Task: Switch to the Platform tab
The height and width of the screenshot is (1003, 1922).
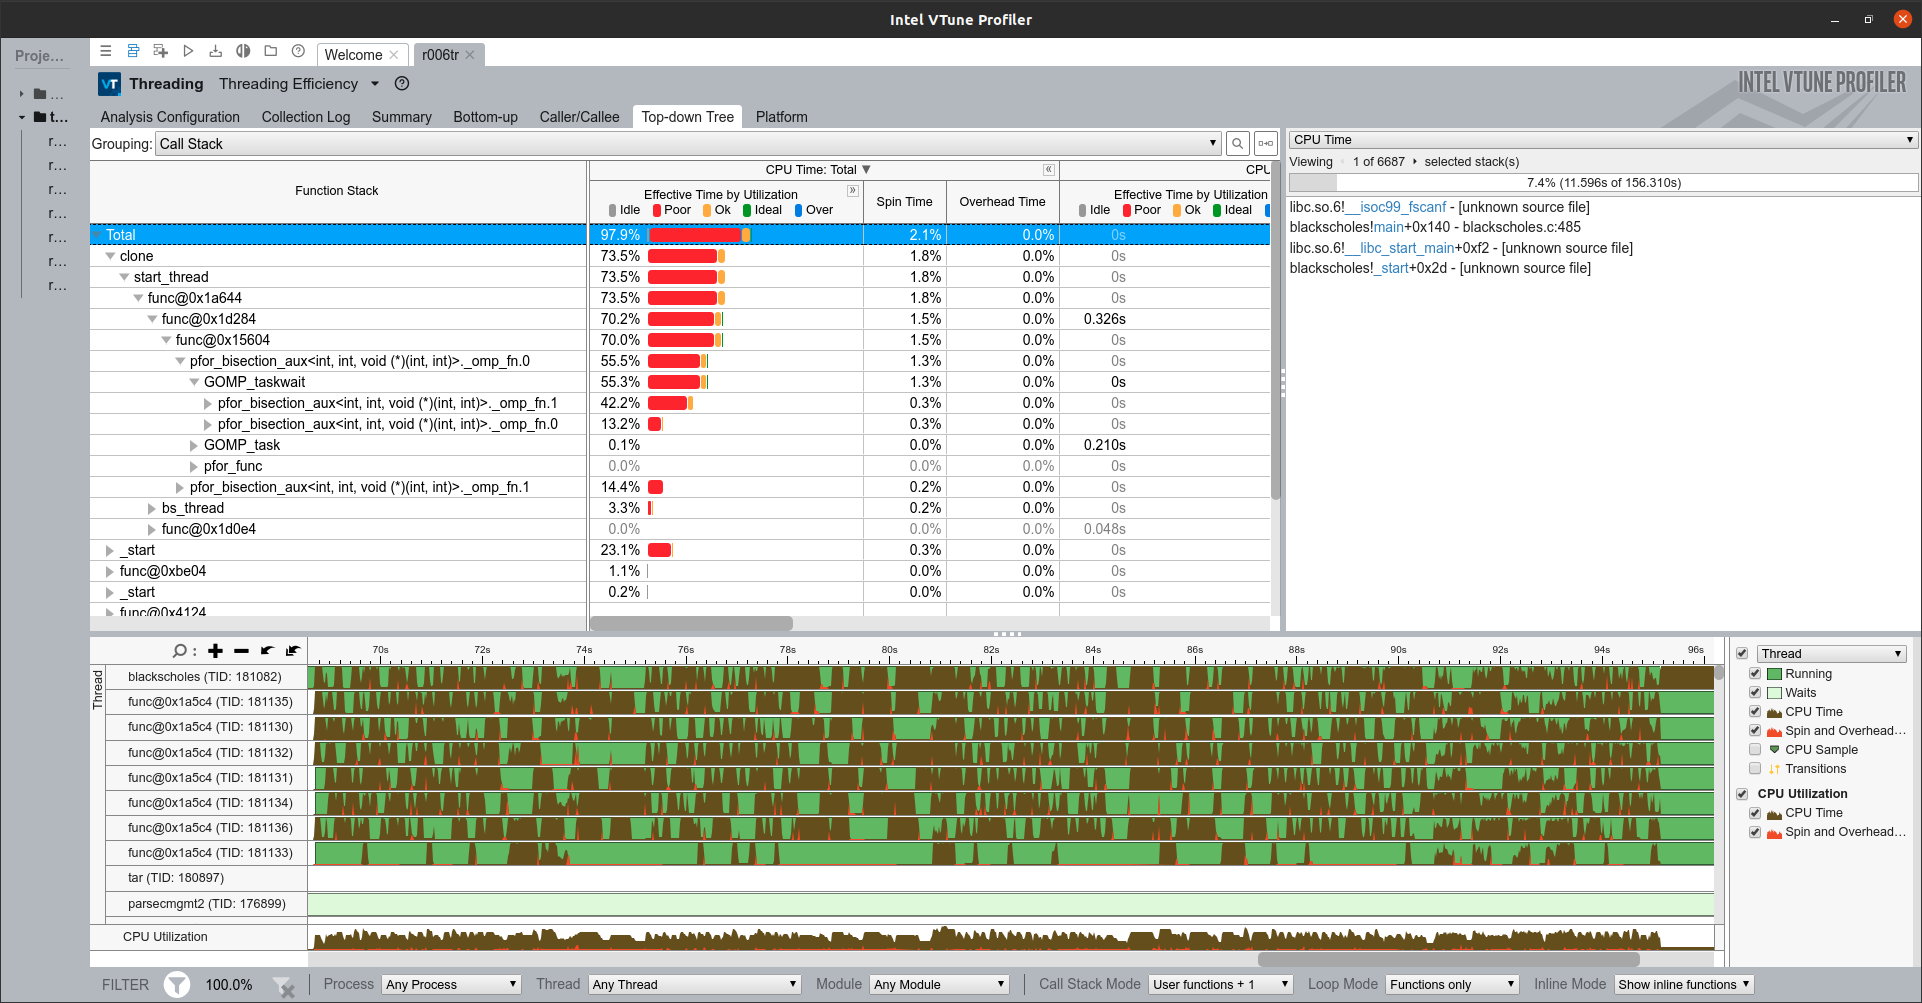Action: [782, 117]
